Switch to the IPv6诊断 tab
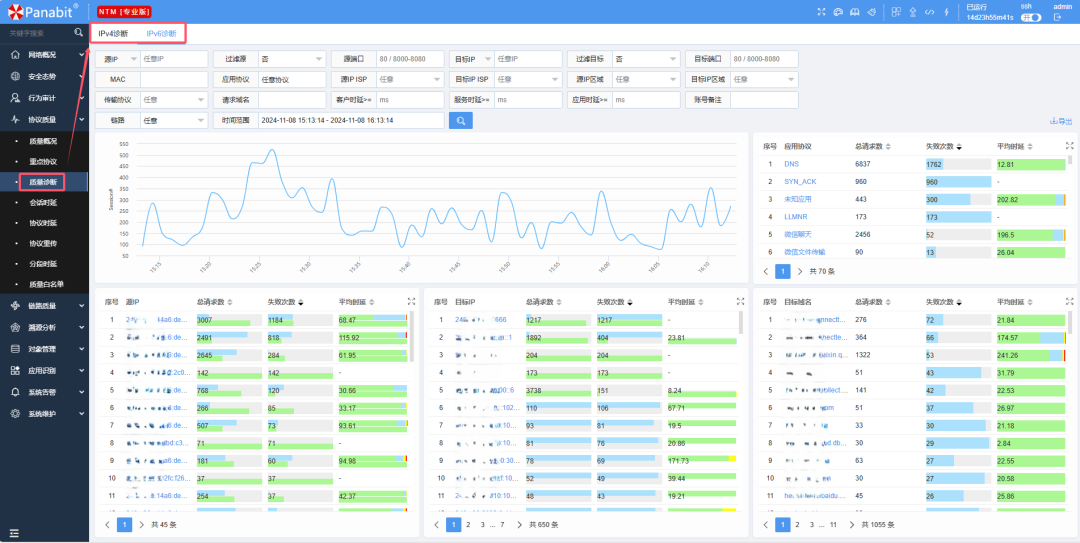The image size is (1080, 543). pyautogui.click(x=161, y=33)
